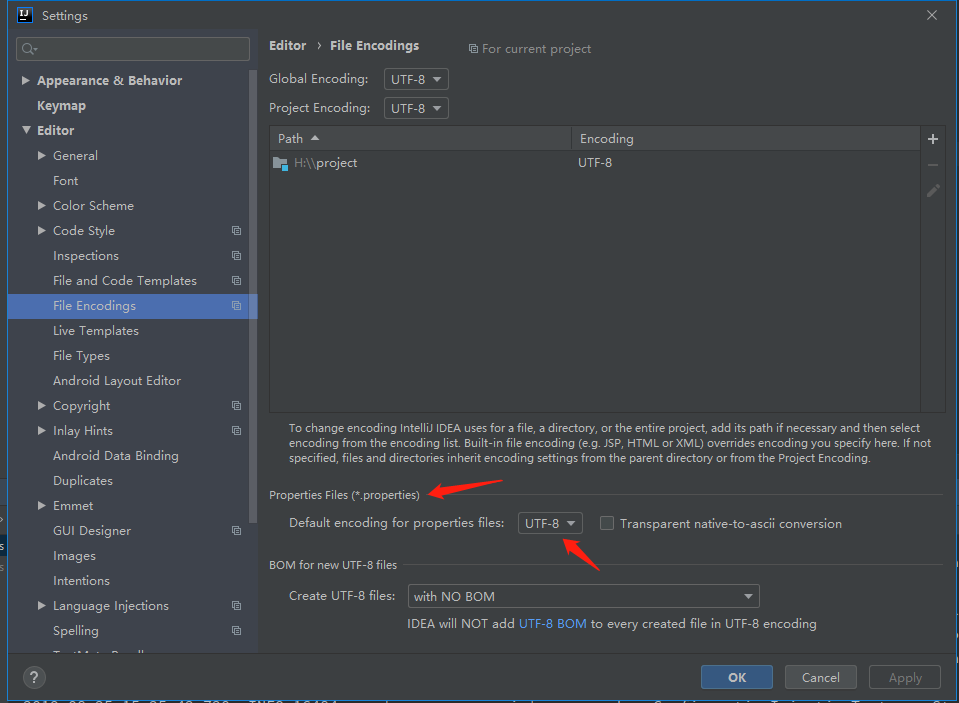The width and height of the screenshot is (959, 703).
Task: Click the settings tree scrollbar
Action: [253, 296]
